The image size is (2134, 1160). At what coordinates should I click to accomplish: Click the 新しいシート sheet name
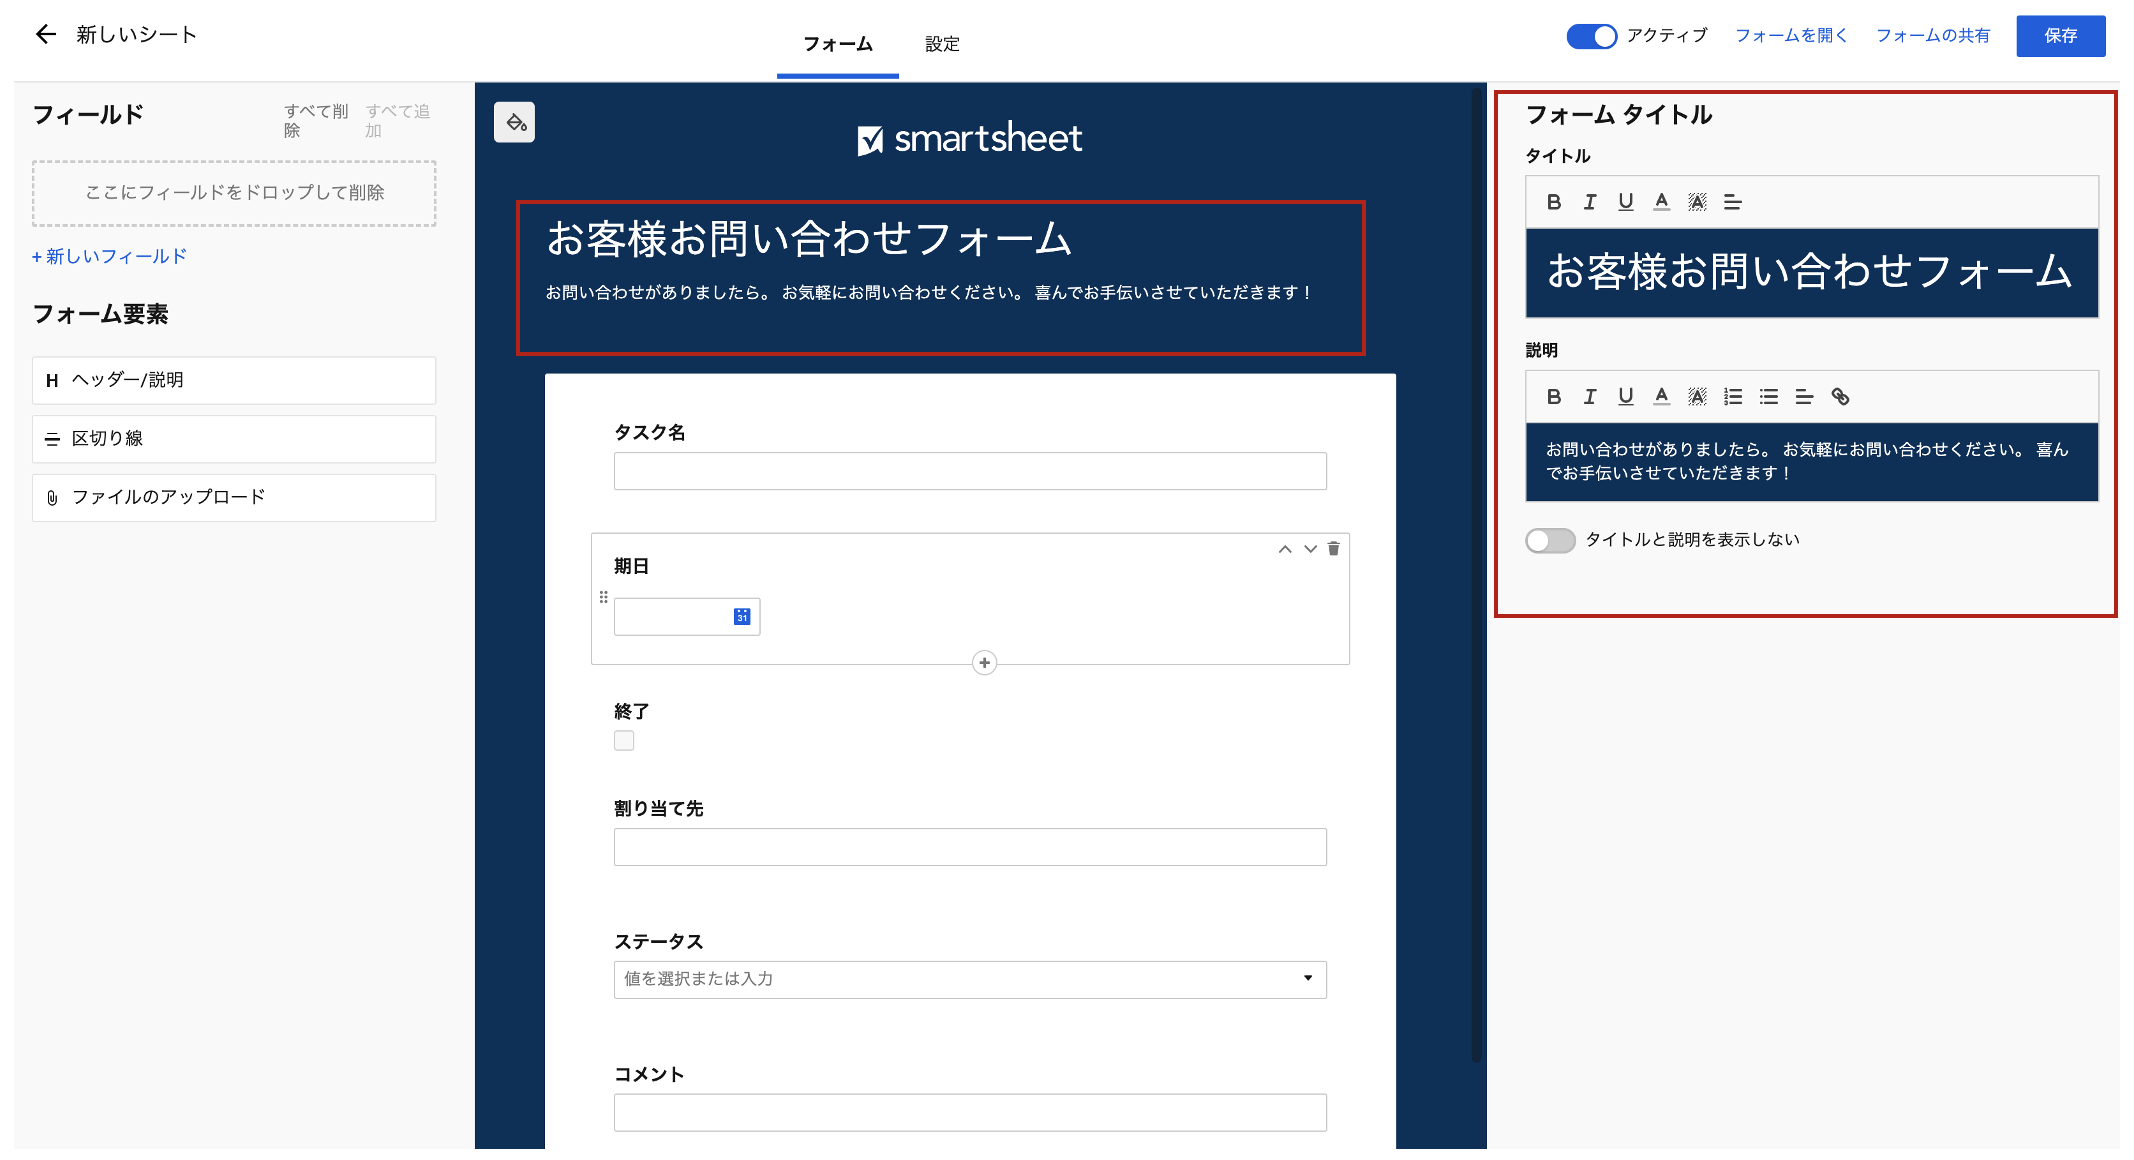point(136,35)
